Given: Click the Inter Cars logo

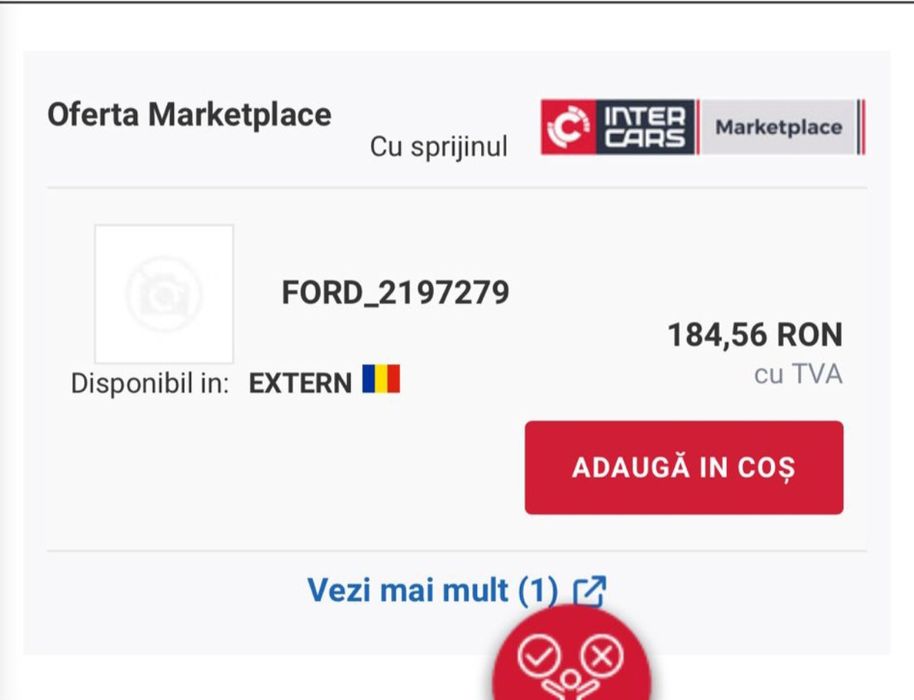Looking at the screenshot, I should tap(620, 127).
